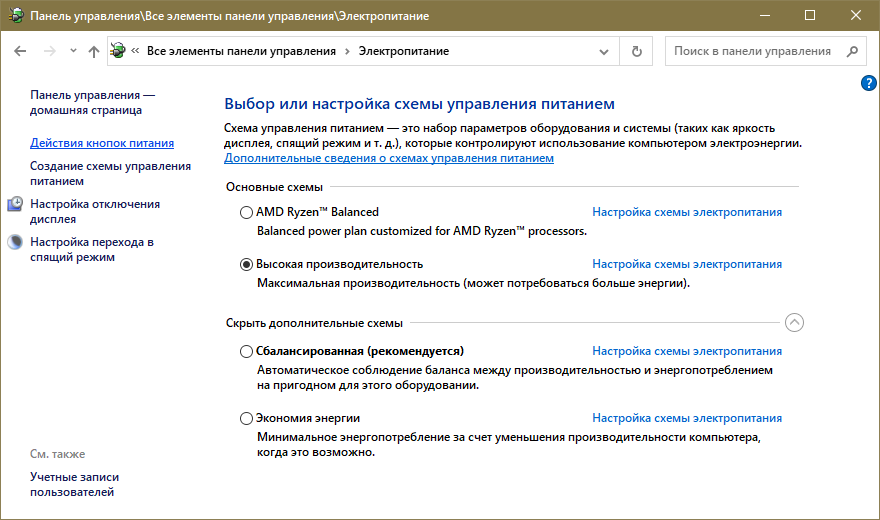880x520 pixels.
Task: Click the search magnifier icon
Action: pyautogui.click(x=851, y=51)
